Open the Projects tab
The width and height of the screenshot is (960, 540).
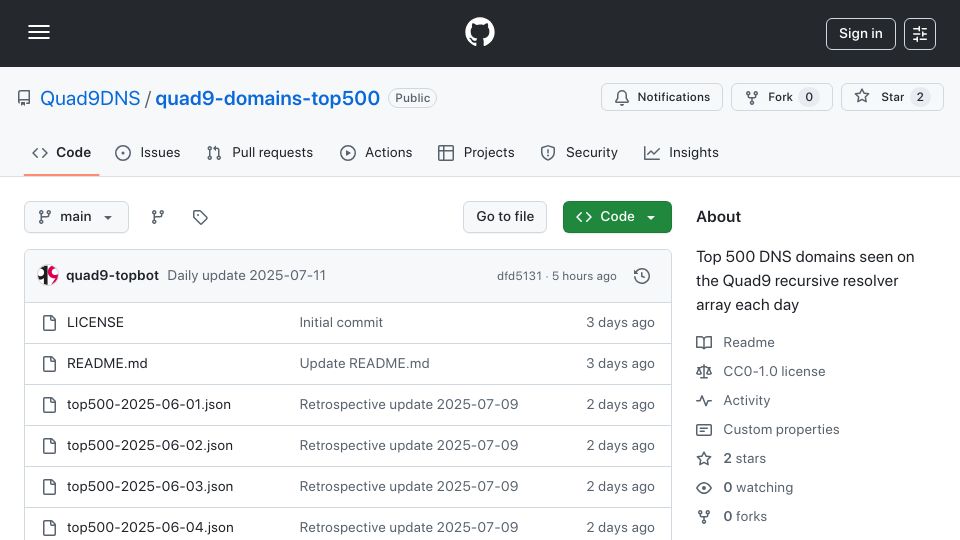click(x=476, y=152)
